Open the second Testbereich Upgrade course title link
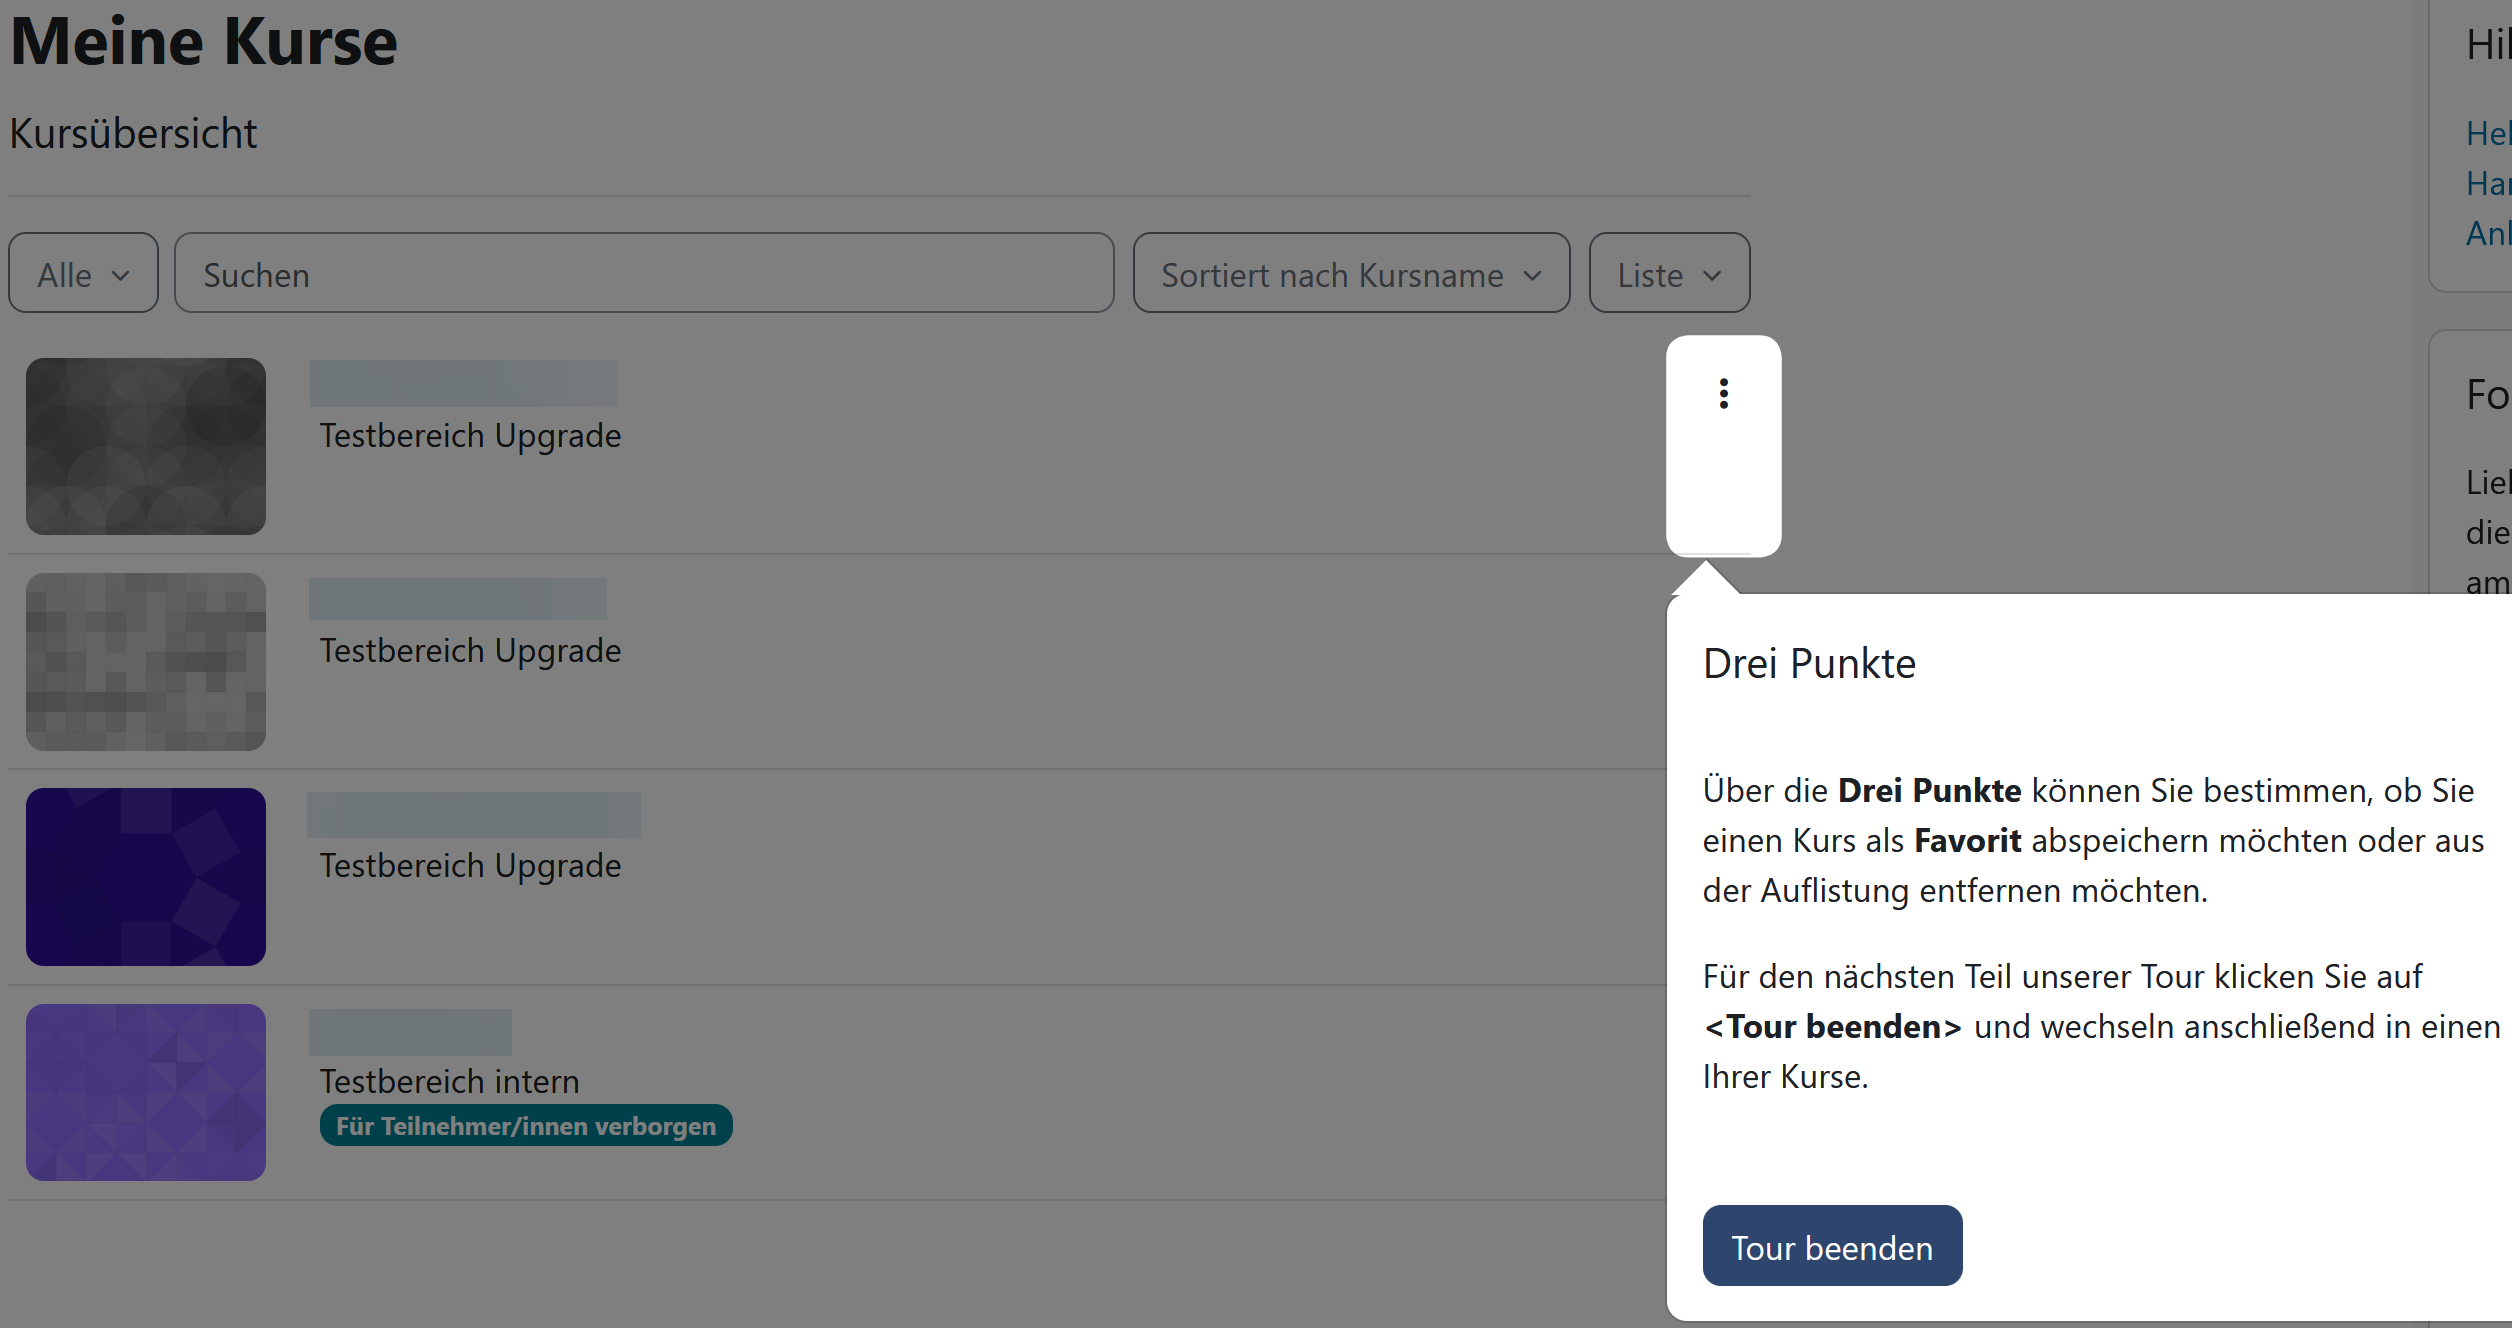This screenshot has width=2512, height=1328. tap(470, 651)
